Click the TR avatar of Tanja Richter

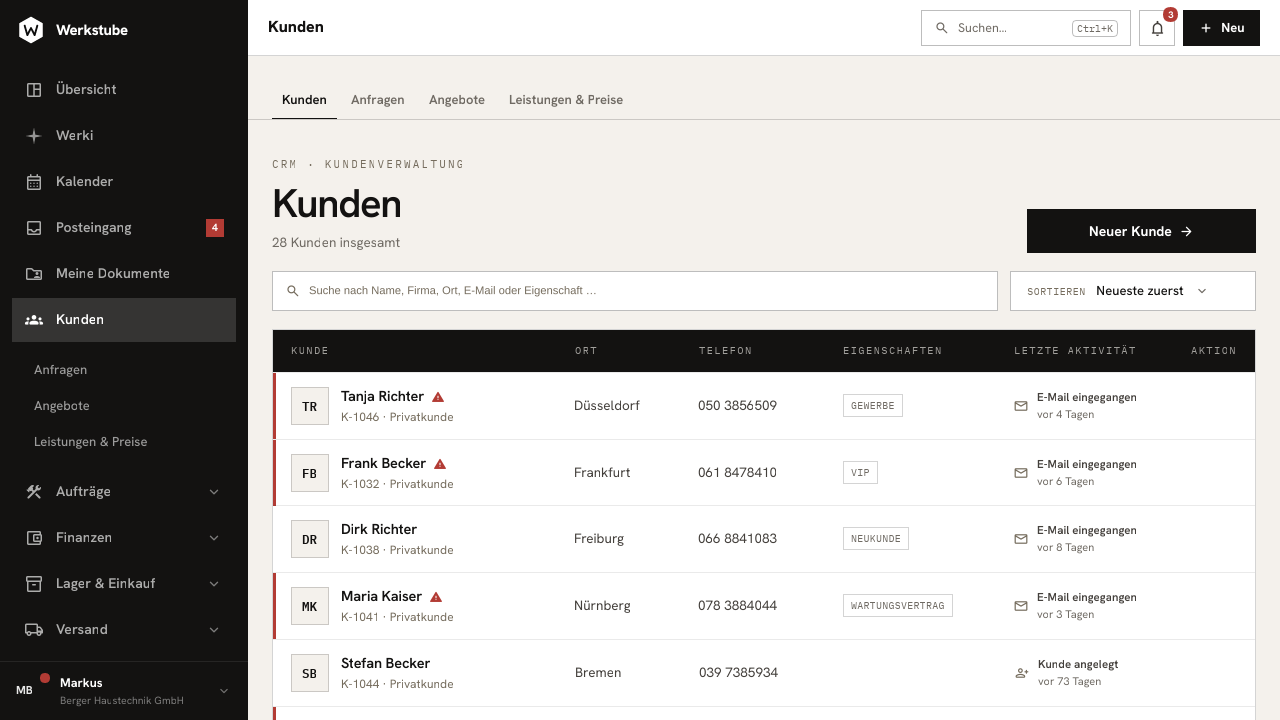[x=310, y=406]
